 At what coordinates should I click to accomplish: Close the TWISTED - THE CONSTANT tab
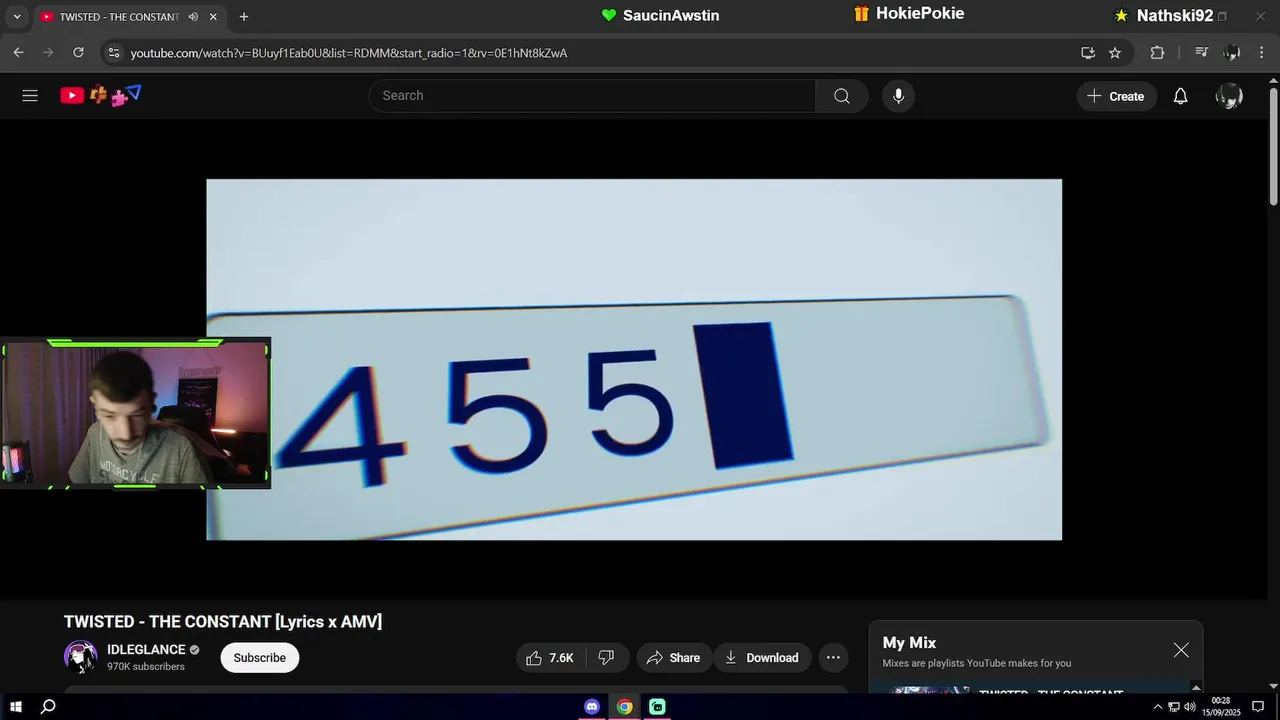[x=213, y=17]
